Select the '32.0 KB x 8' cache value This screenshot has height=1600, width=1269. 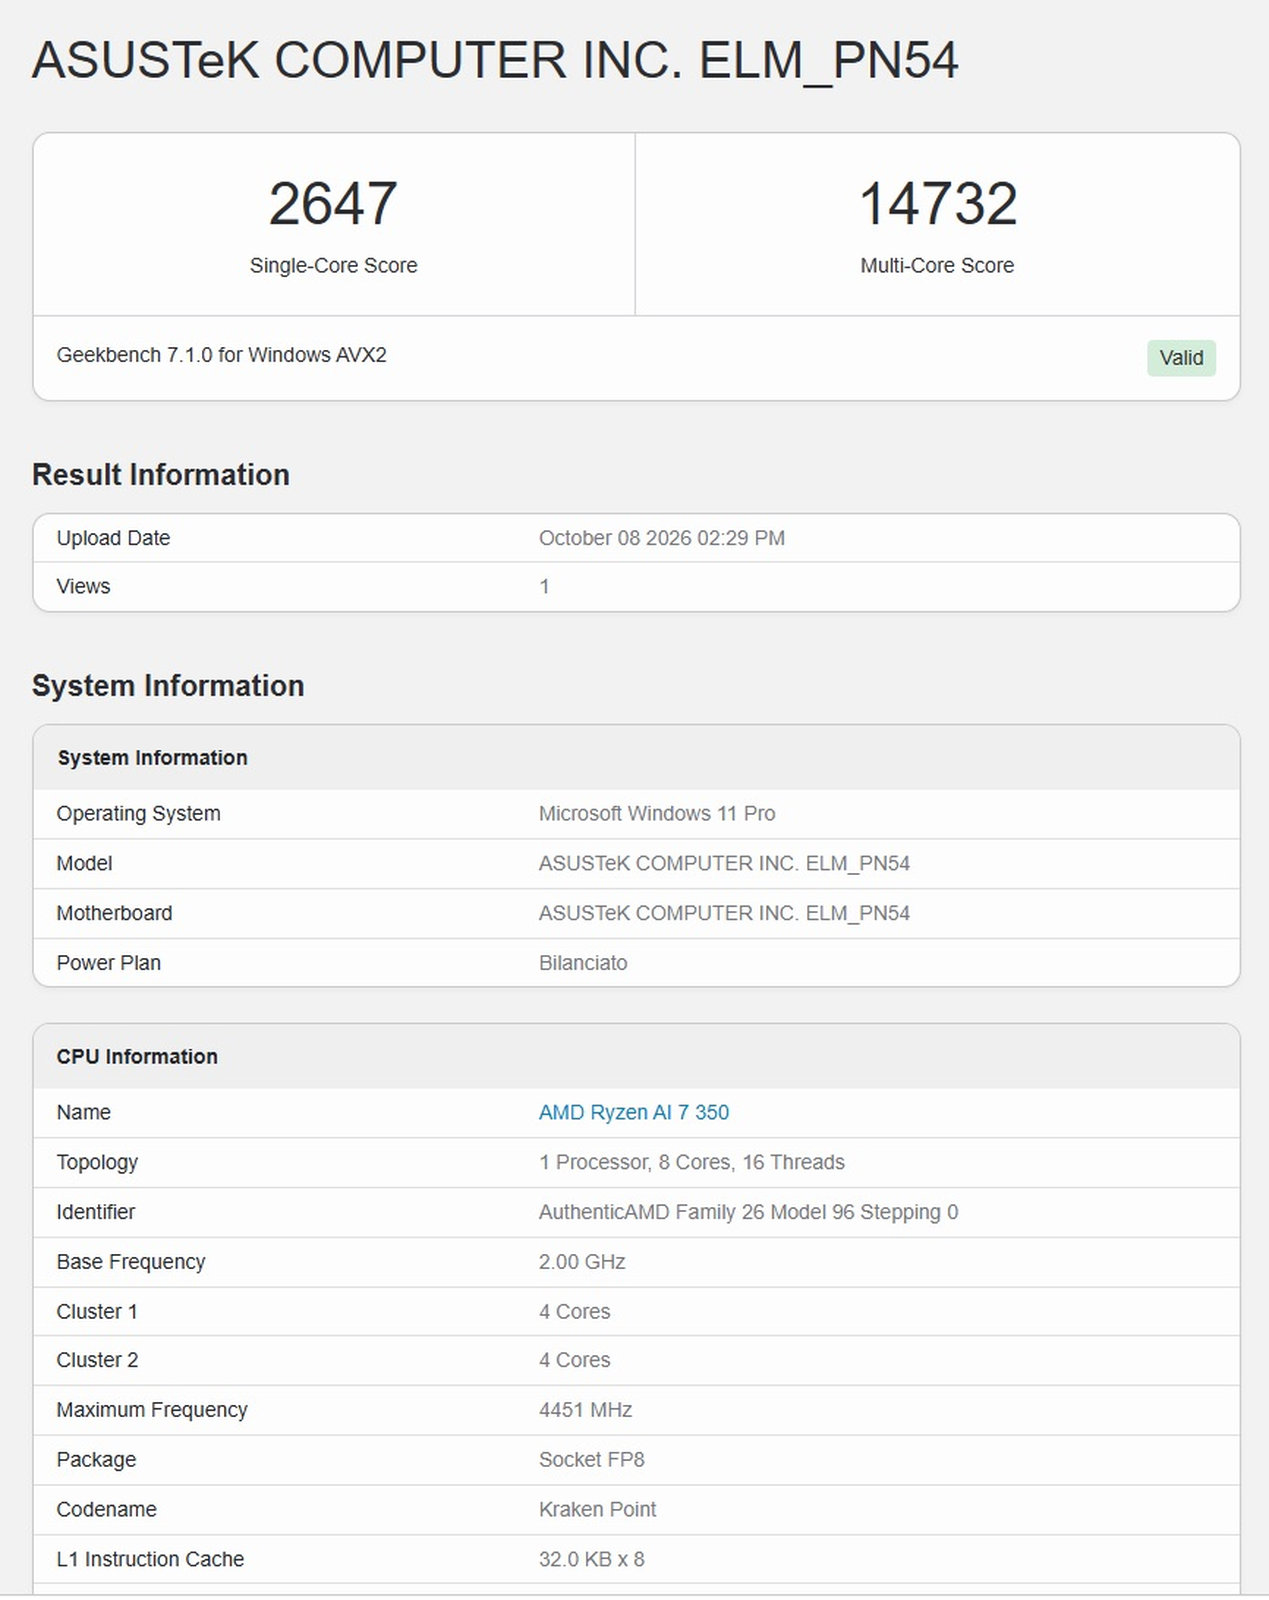coord(591,1559)
